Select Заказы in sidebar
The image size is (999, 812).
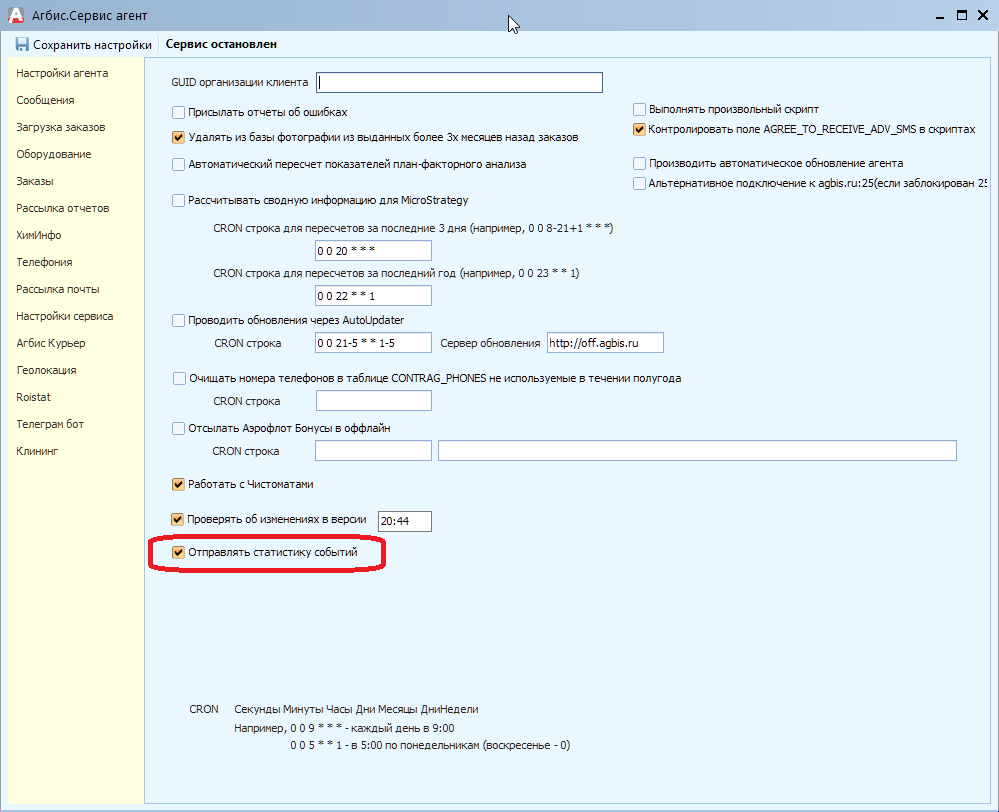click(x=35, y=181)
